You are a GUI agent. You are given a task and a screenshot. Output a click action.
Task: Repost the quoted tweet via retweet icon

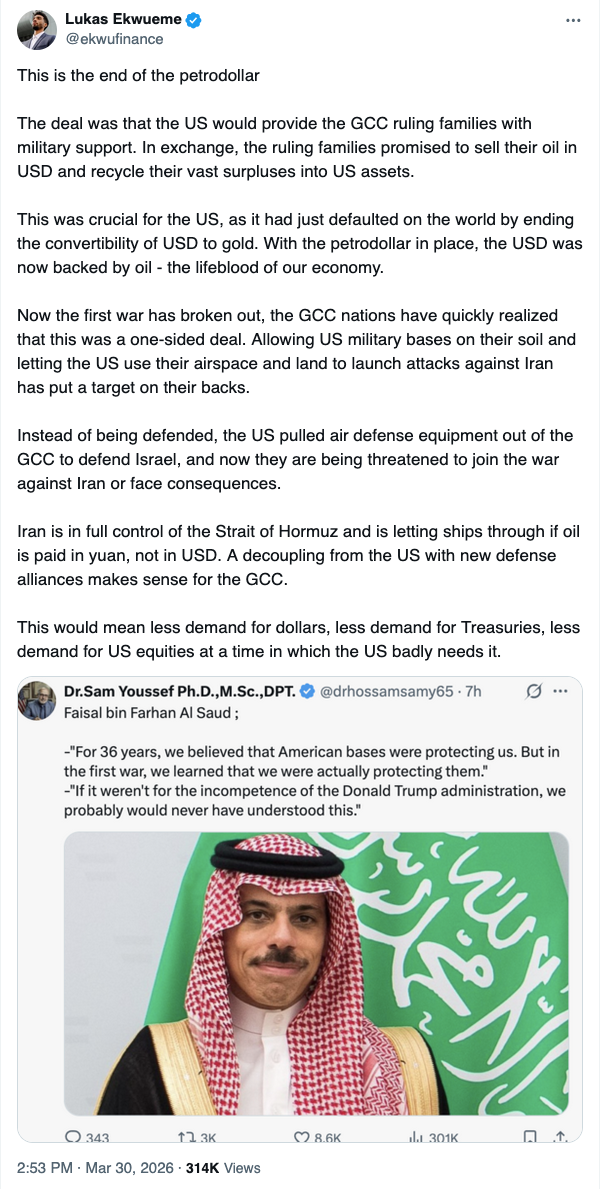pyautogui.click(x=185, y=1137)
